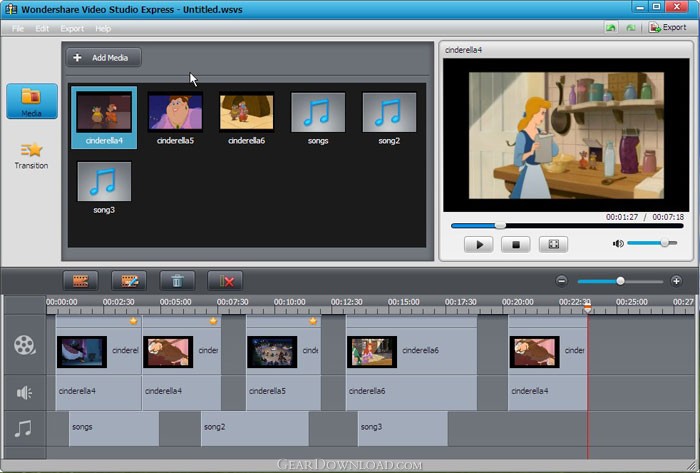
Task: Open the Export menu
Action: tap(72, 29)
